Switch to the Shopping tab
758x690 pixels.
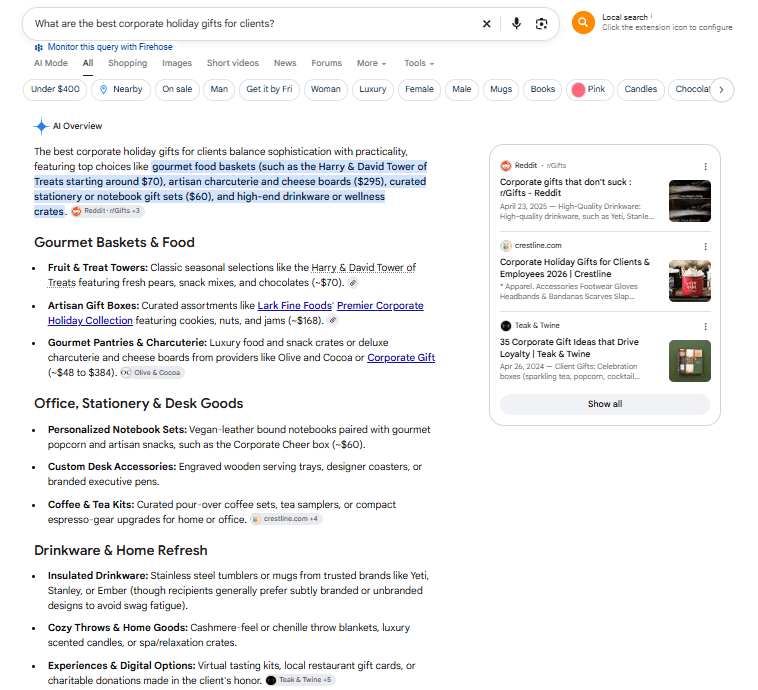click(128, 63)
